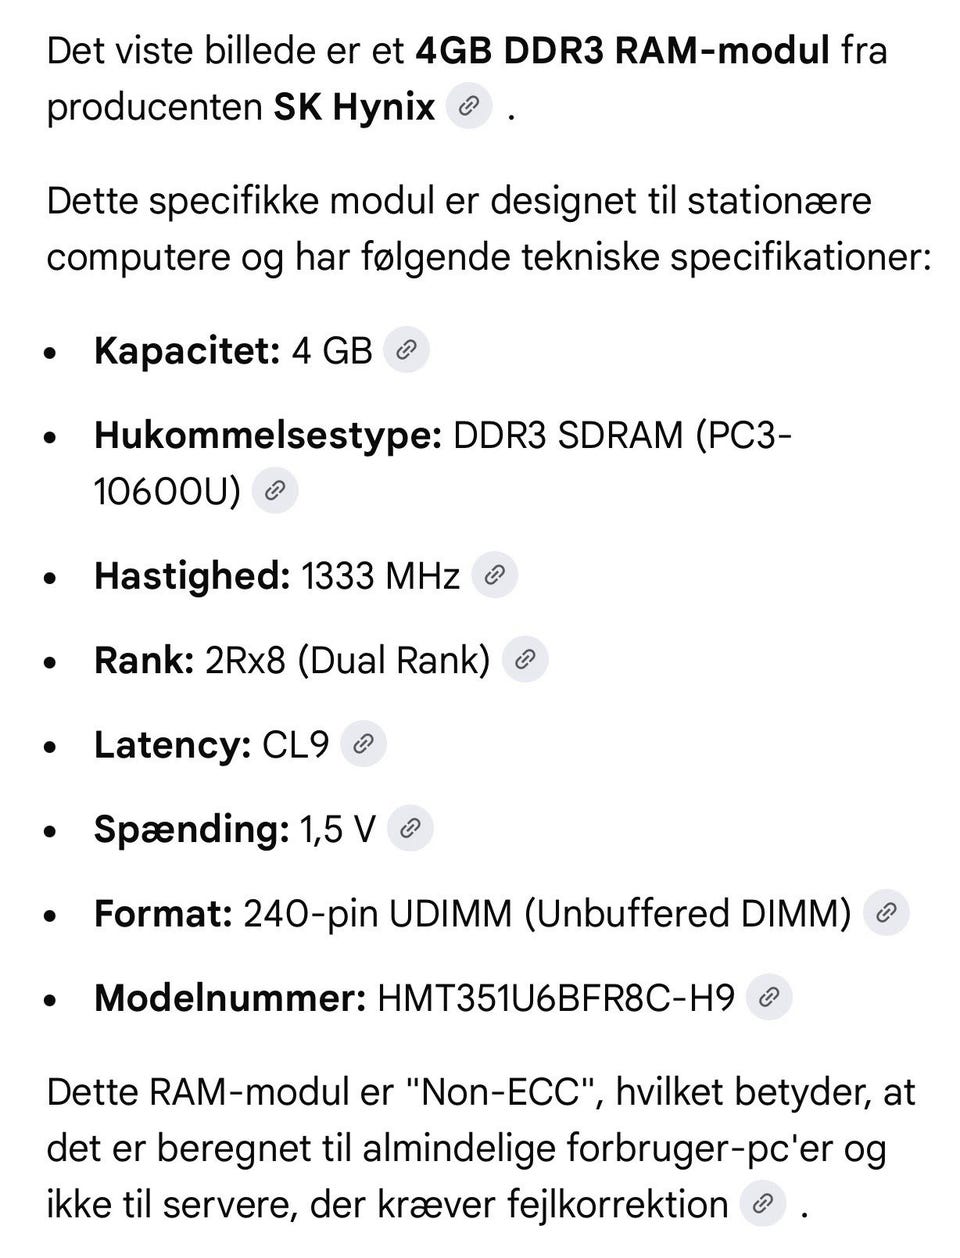The width and height of the screenshot is (960, 1258).
Task: Click the Format label in the list
Action: pyautogui.click(x=163, y=913)
